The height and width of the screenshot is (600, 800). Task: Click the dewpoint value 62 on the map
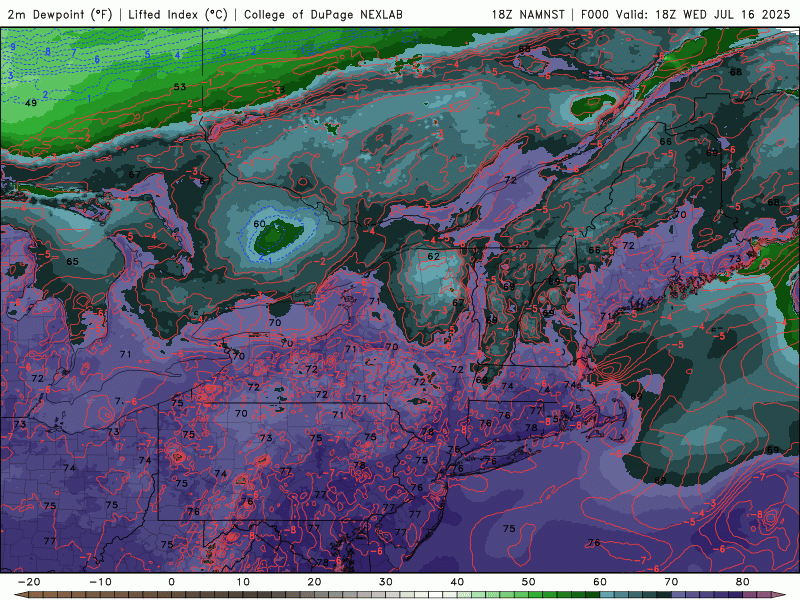(x=434, y=256)
